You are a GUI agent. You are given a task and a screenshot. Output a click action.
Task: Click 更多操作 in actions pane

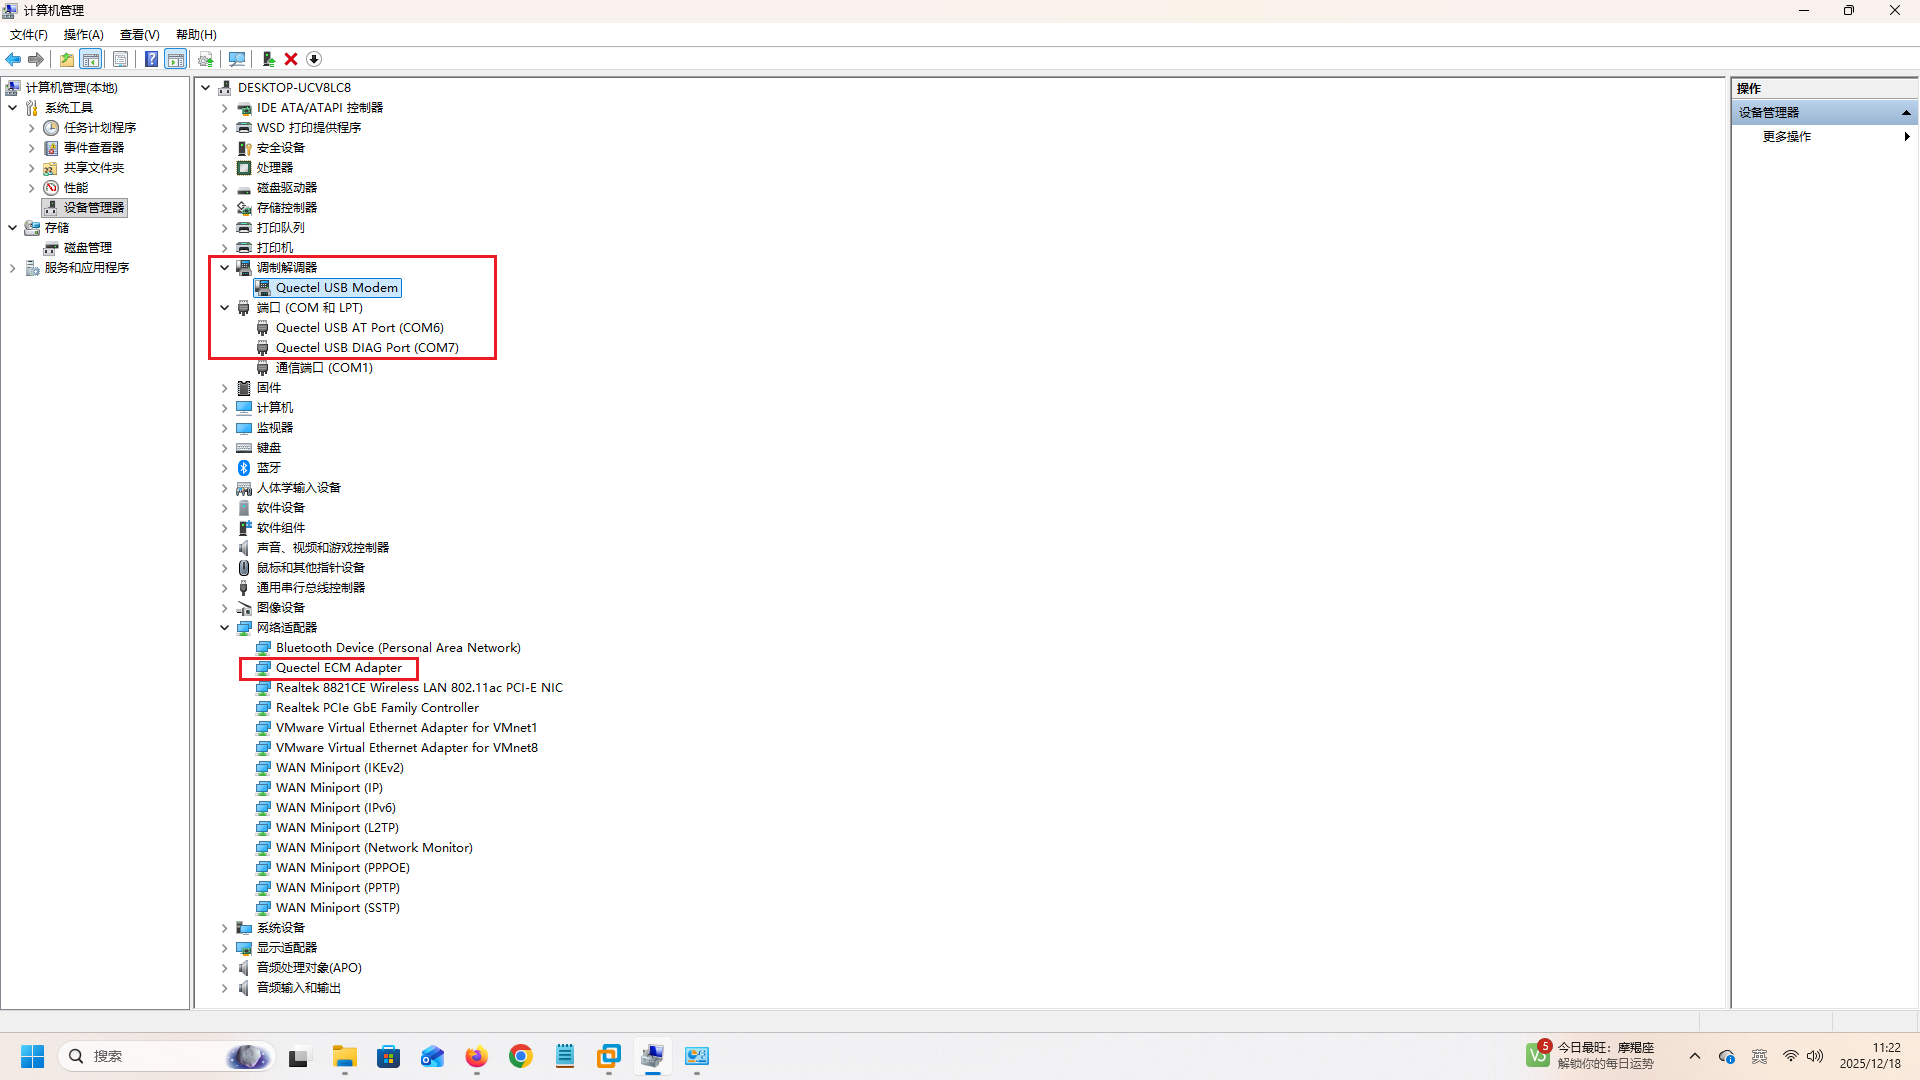pos(1787,137)
